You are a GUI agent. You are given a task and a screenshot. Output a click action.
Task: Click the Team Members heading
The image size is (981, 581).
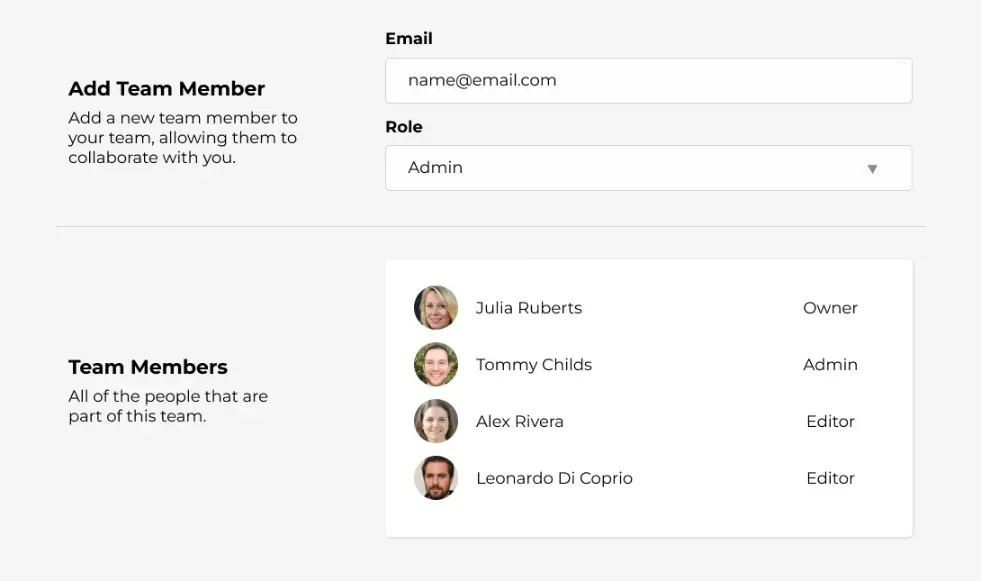pyautogui.click(x=148, y=367)
